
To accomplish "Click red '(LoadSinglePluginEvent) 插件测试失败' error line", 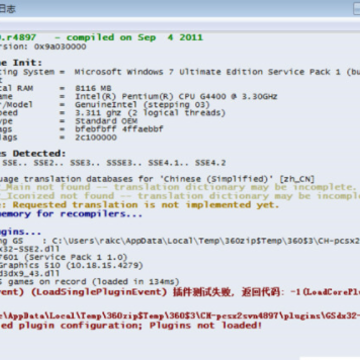I will click(180, 292).
